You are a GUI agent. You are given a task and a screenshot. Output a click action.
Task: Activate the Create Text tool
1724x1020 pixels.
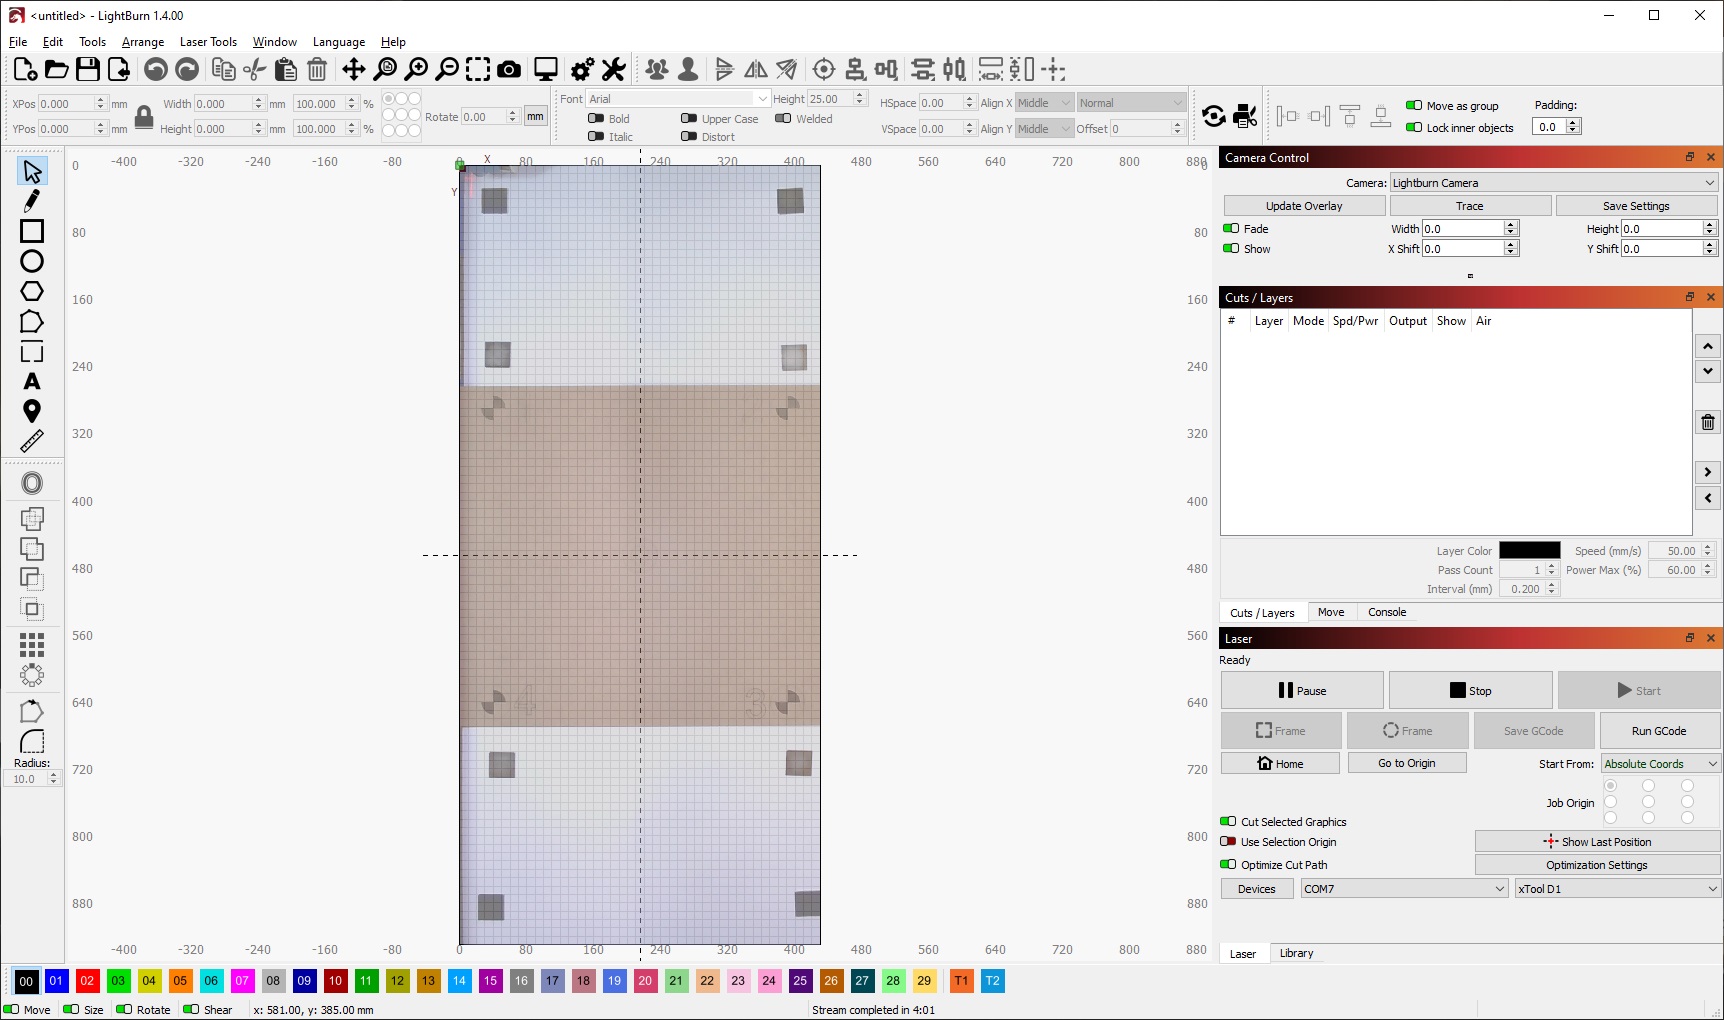point(32,381)
